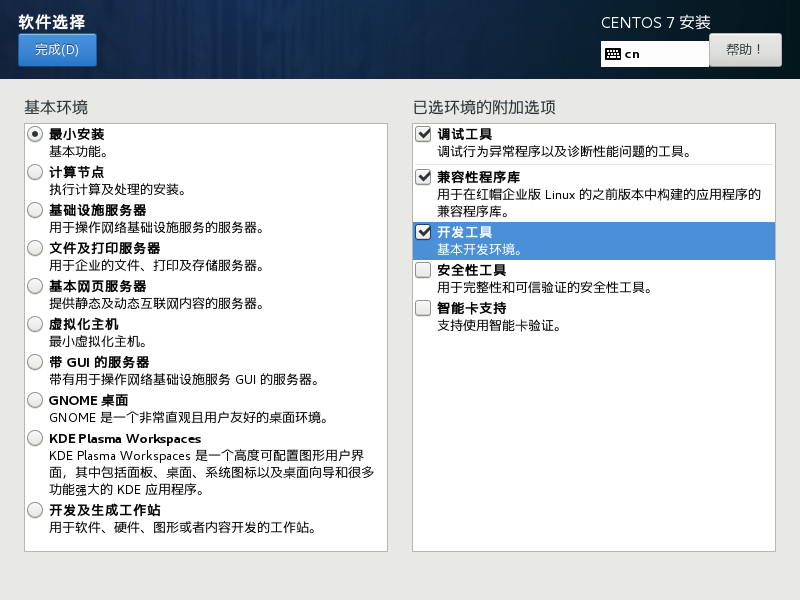The width and height of the screenshot is (800, 600).
Task: Click the GNOME 是一个非常直观 description
Action: click(188, 418)
